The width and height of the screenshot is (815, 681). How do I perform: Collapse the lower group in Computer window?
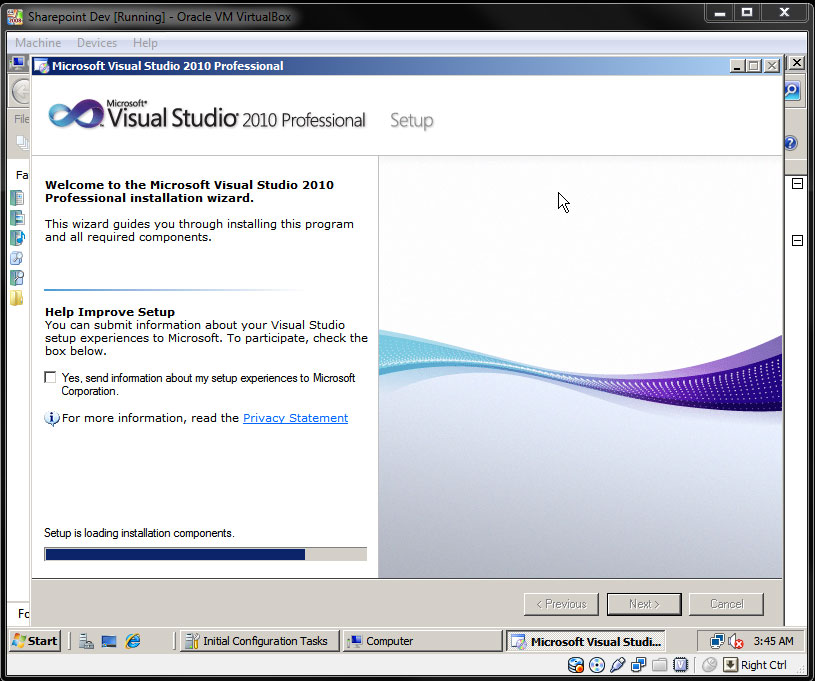click(x=797, y=240)
